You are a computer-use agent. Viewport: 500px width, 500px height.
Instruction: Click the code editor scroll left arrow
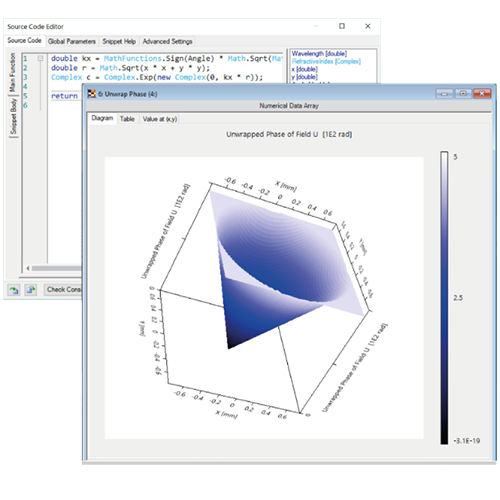pos(28,268)
